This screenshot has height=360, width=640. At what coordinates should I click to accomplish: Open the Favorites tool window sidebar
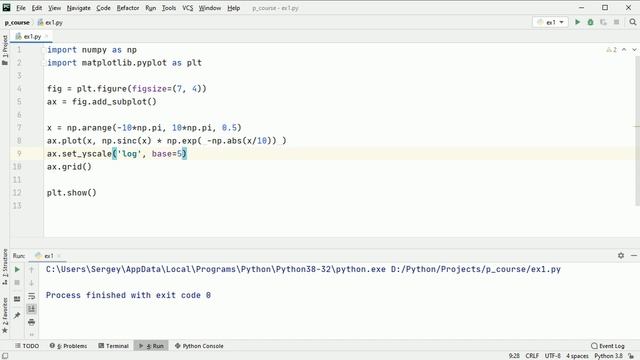pos(5,315)
